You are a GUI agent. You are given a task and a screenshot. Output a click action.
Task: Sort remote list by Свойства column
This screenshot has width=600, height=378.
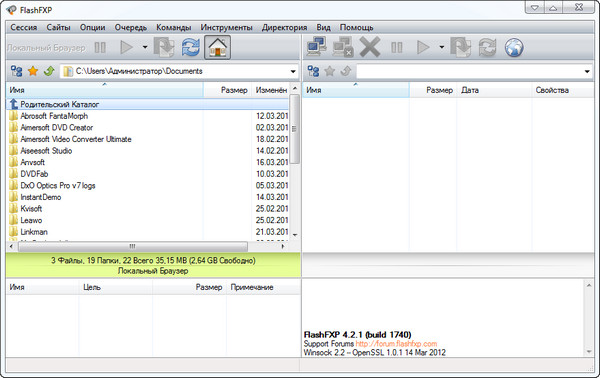coord(562,90)
